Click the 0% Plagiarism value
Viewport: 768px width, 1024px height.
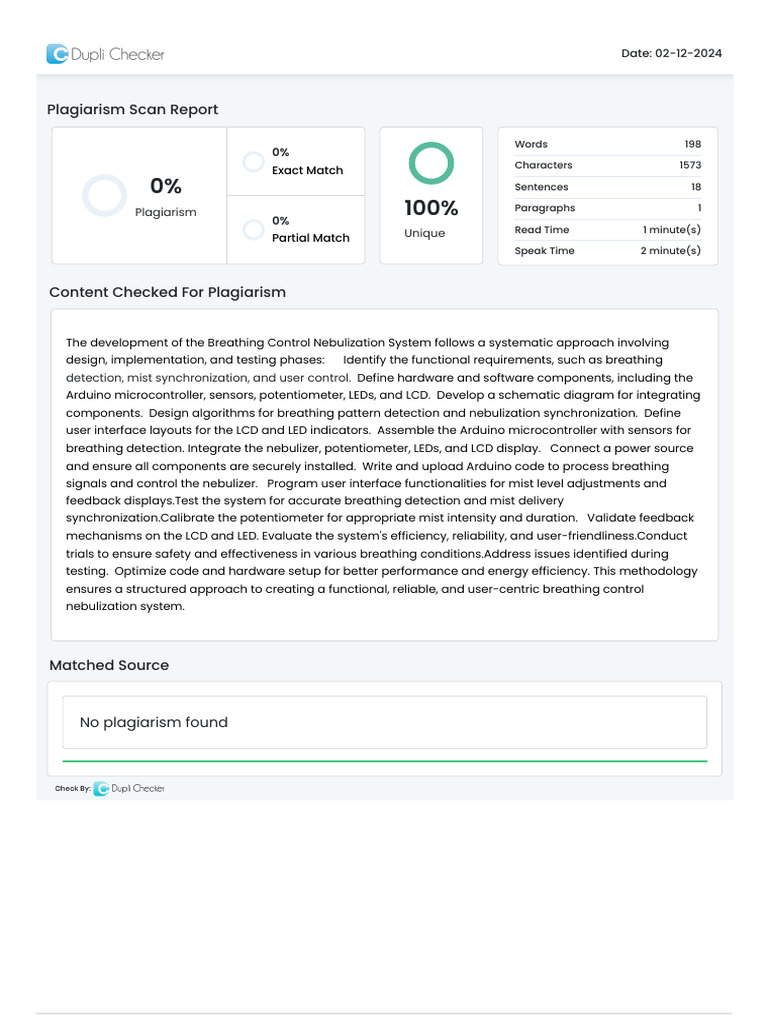166,186
